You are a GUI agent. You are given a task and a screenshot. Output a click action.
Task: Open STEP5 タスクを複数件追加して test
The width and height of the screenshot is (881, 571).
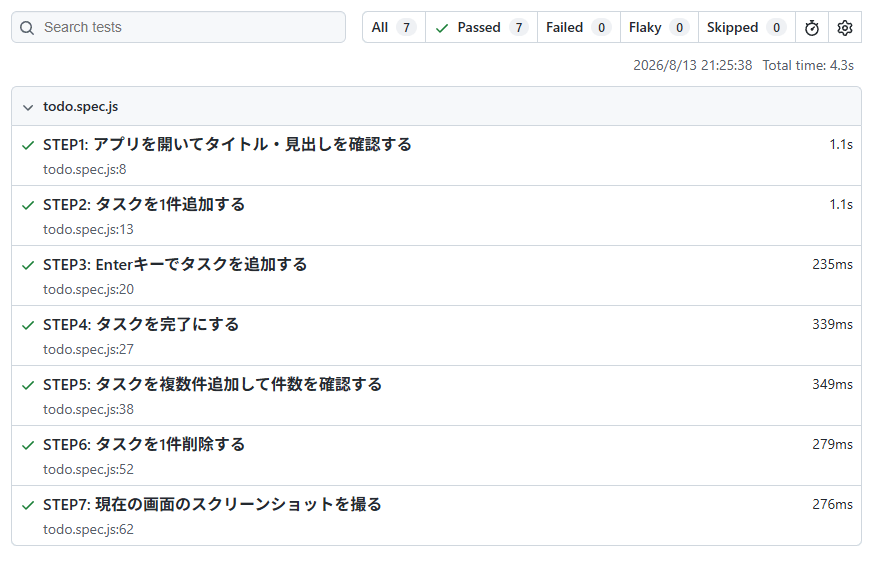point(212,384)
